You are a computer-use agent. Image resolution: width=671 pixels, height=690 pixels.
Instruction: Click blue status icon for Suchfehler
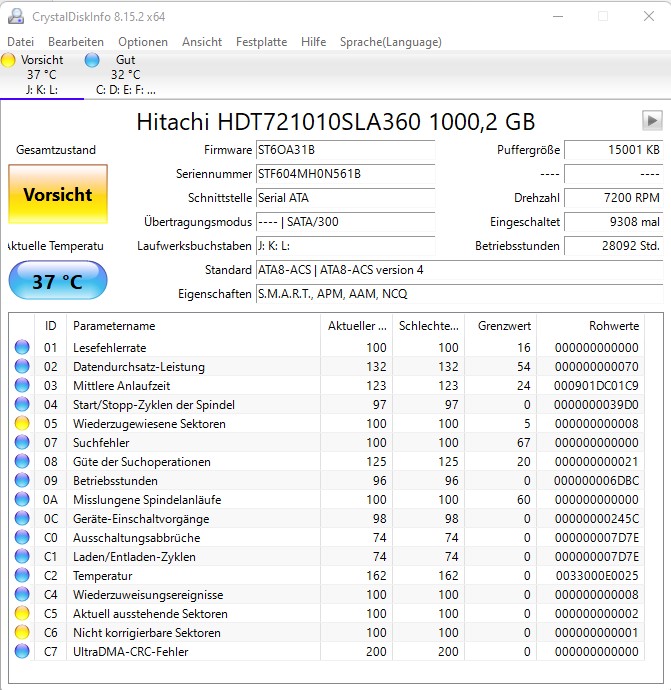22,442
